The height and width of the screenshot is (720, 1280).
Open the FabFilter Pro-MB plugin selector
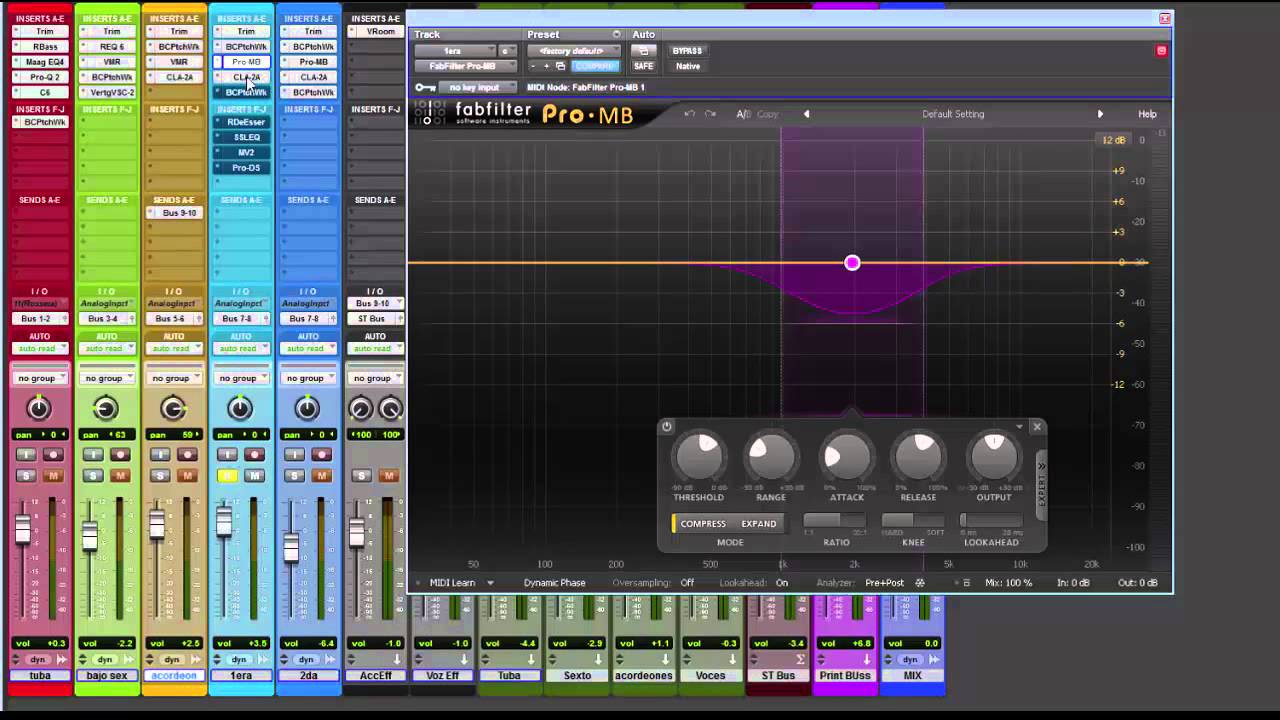(465, 66)
